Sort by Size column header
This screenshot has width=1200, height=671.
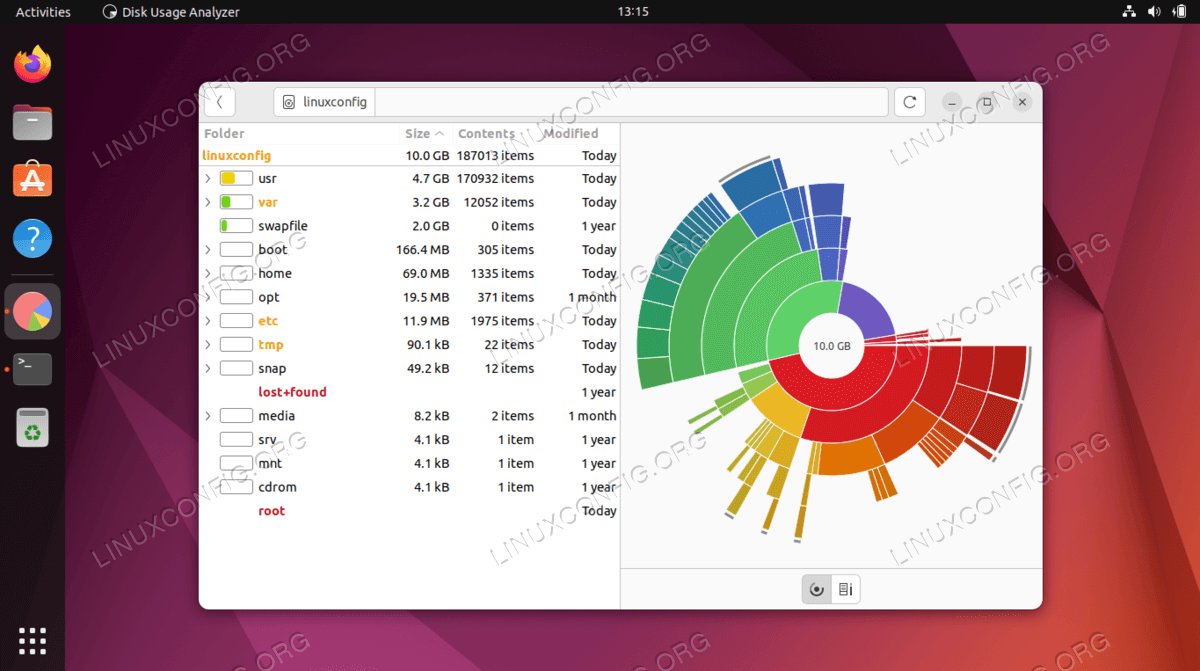pos(424,134)
